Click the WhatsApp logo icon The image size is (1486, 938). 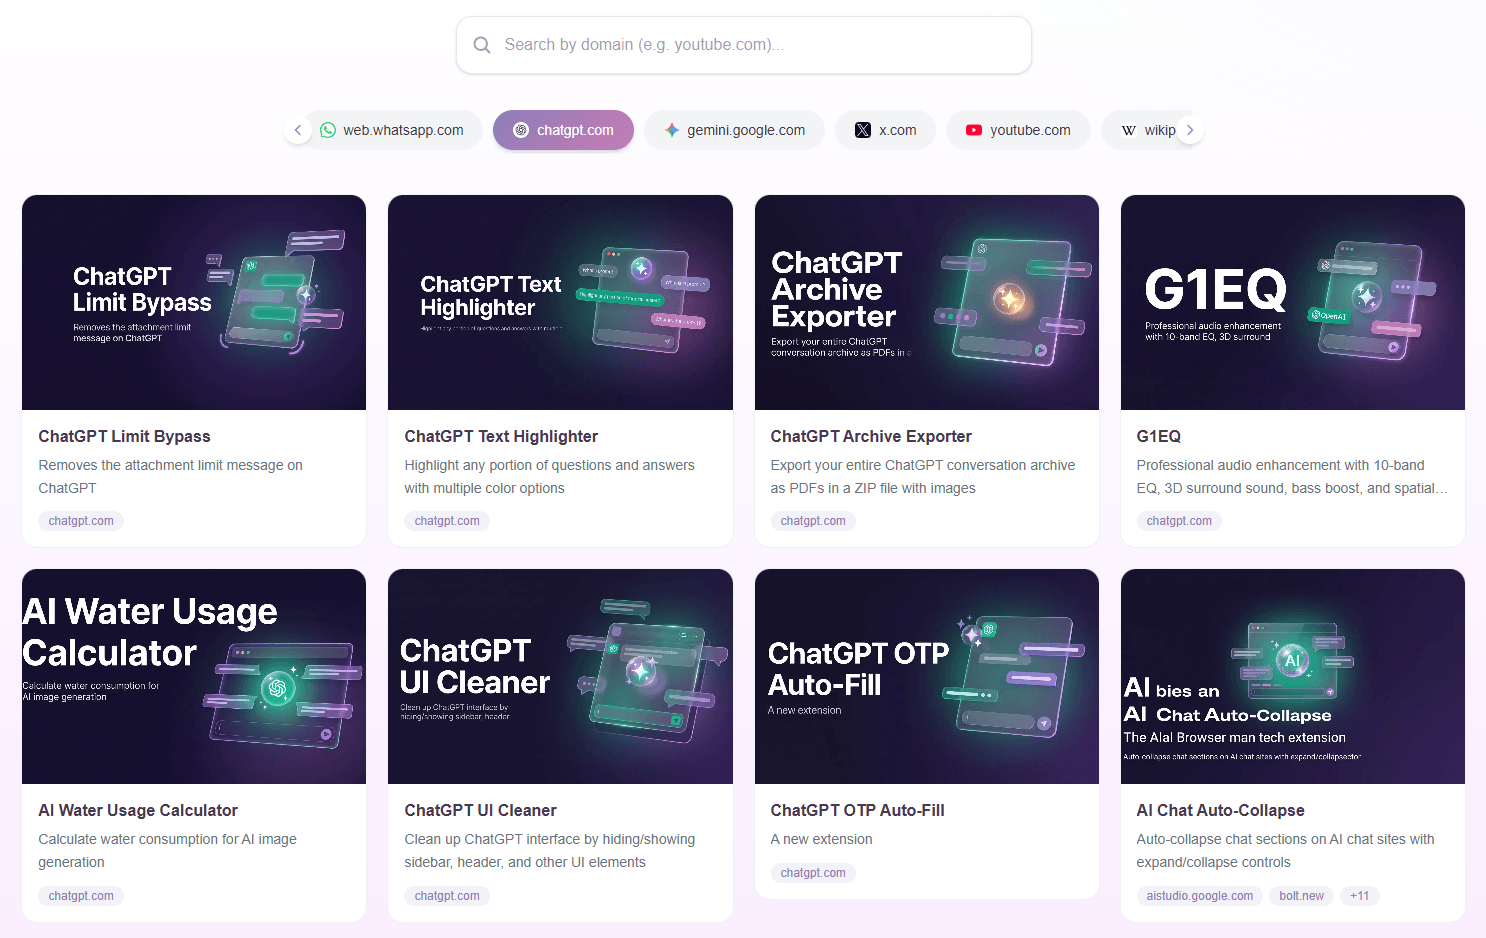(328, 130)
